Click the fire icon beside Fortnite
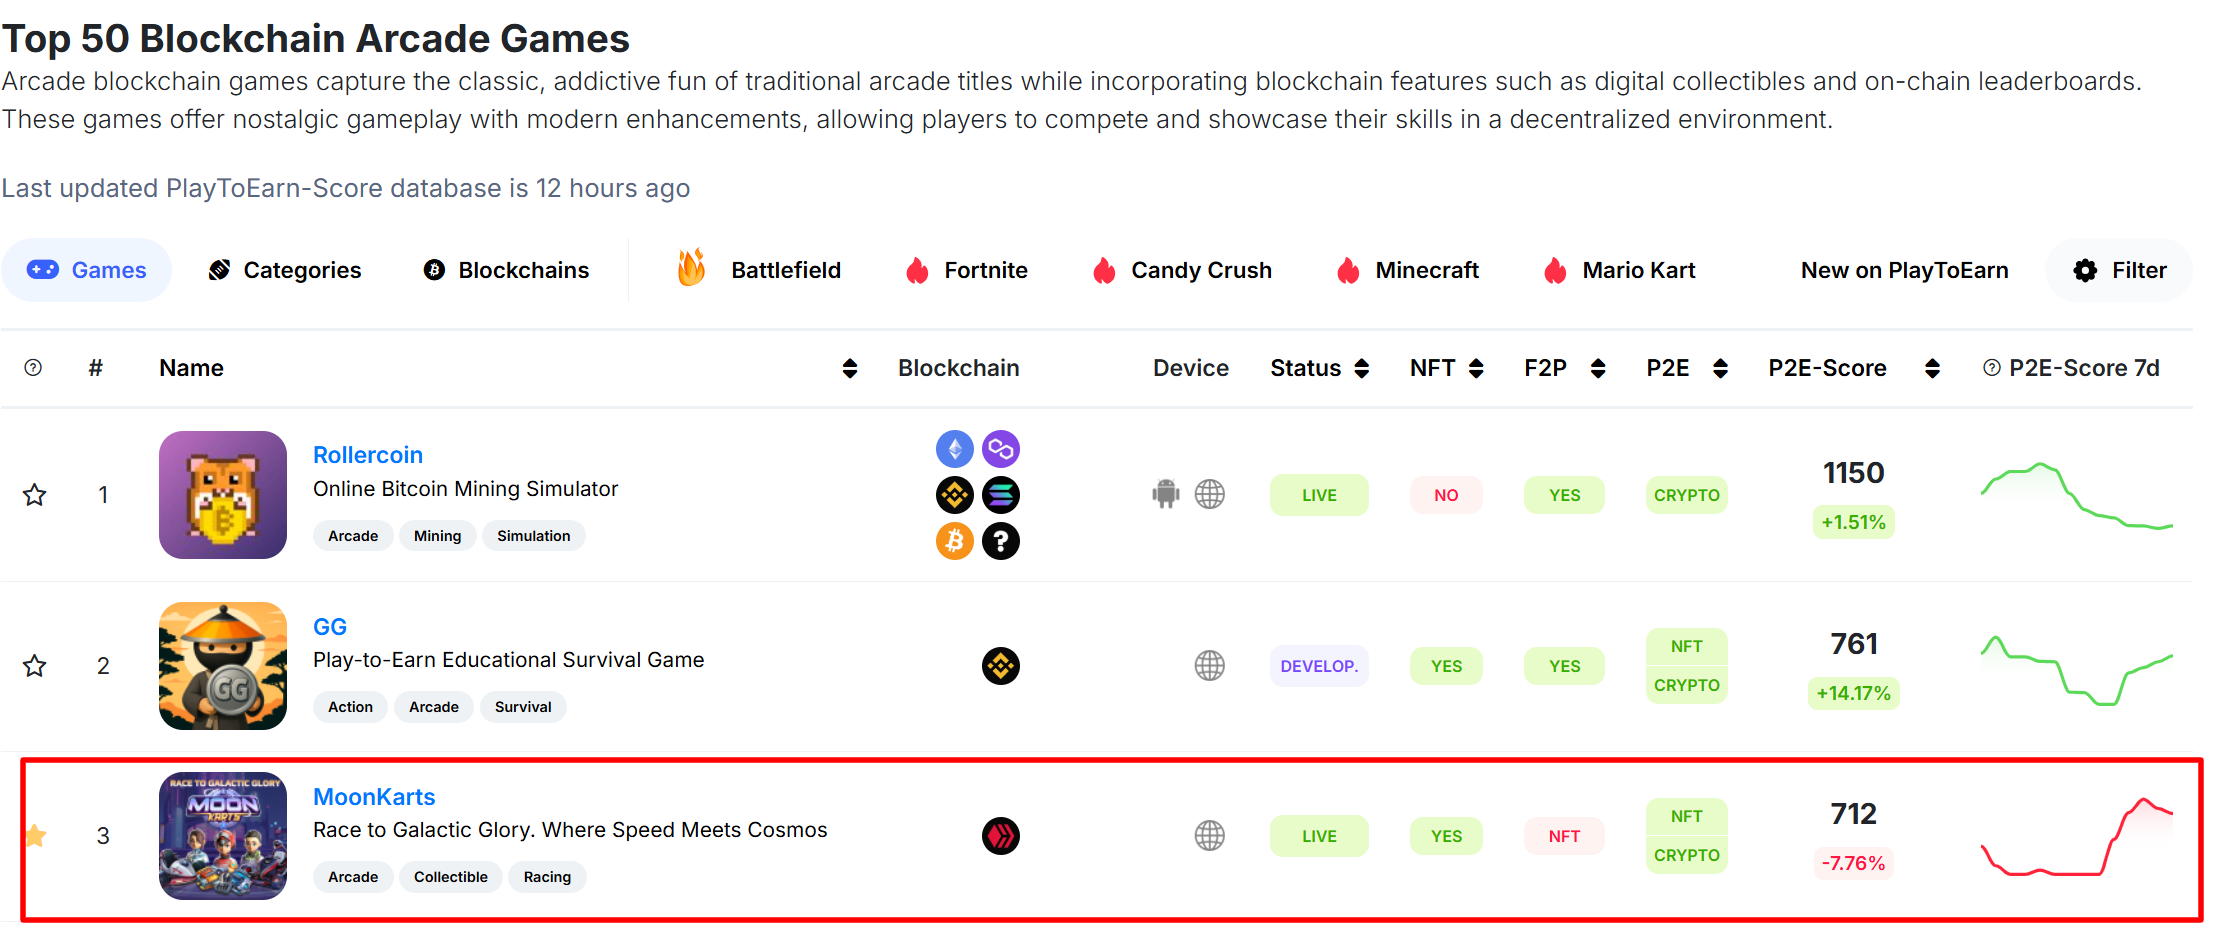Viewport: 2215px width, 933px height. [x=917, y=271]
